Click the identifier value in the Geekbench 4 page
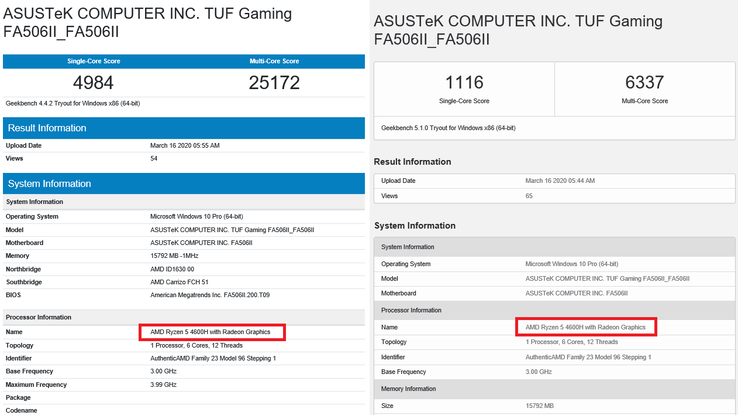The width and height of the screenshot is (738, 415). pyautogui.click(x=213, y=359)
